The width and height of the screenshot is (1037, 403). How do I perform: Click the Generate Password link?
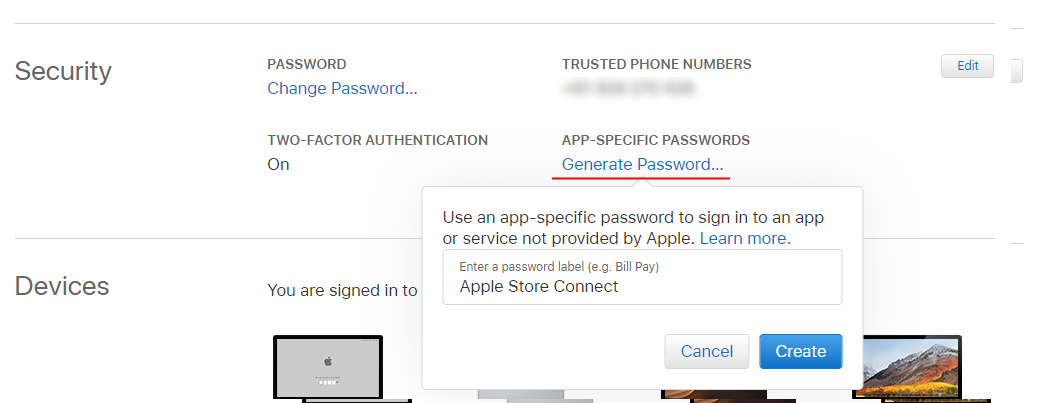642,164
